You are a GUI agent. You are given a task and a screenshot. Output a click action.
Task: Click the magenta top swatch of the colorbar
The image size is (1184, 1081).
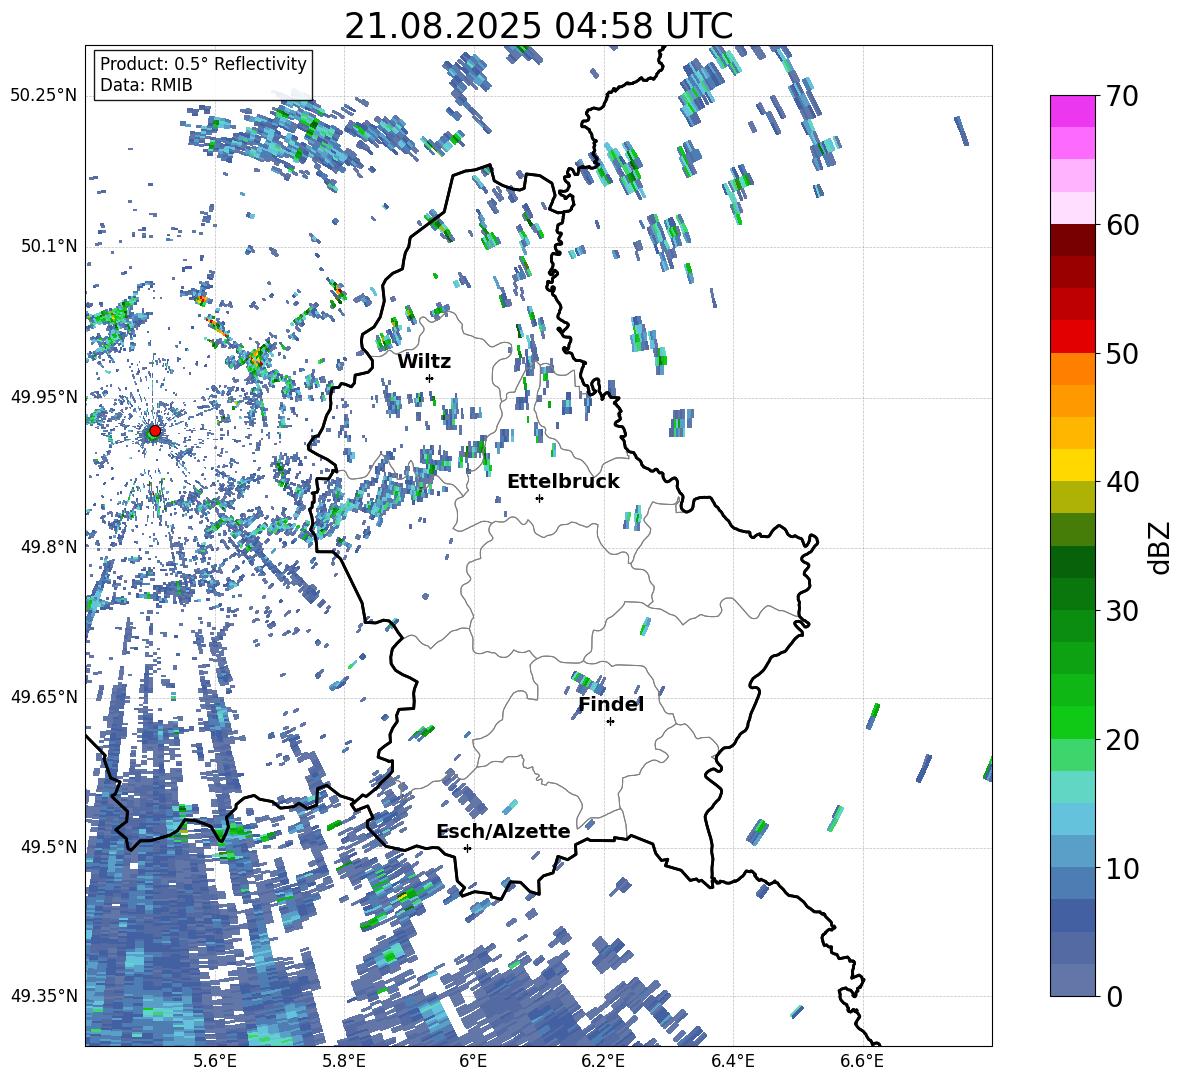point(1072,111)
